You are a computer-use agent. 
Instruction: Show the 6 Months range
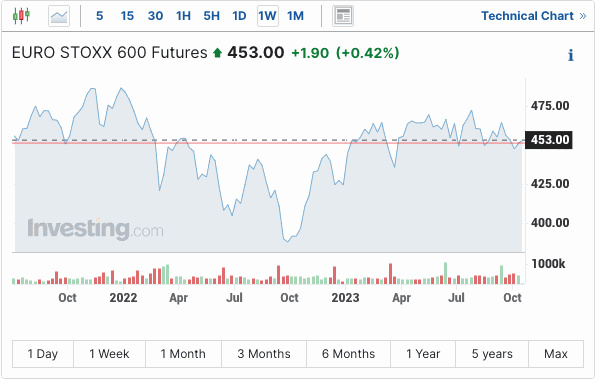pyautogui.click(x=348, y=354)
